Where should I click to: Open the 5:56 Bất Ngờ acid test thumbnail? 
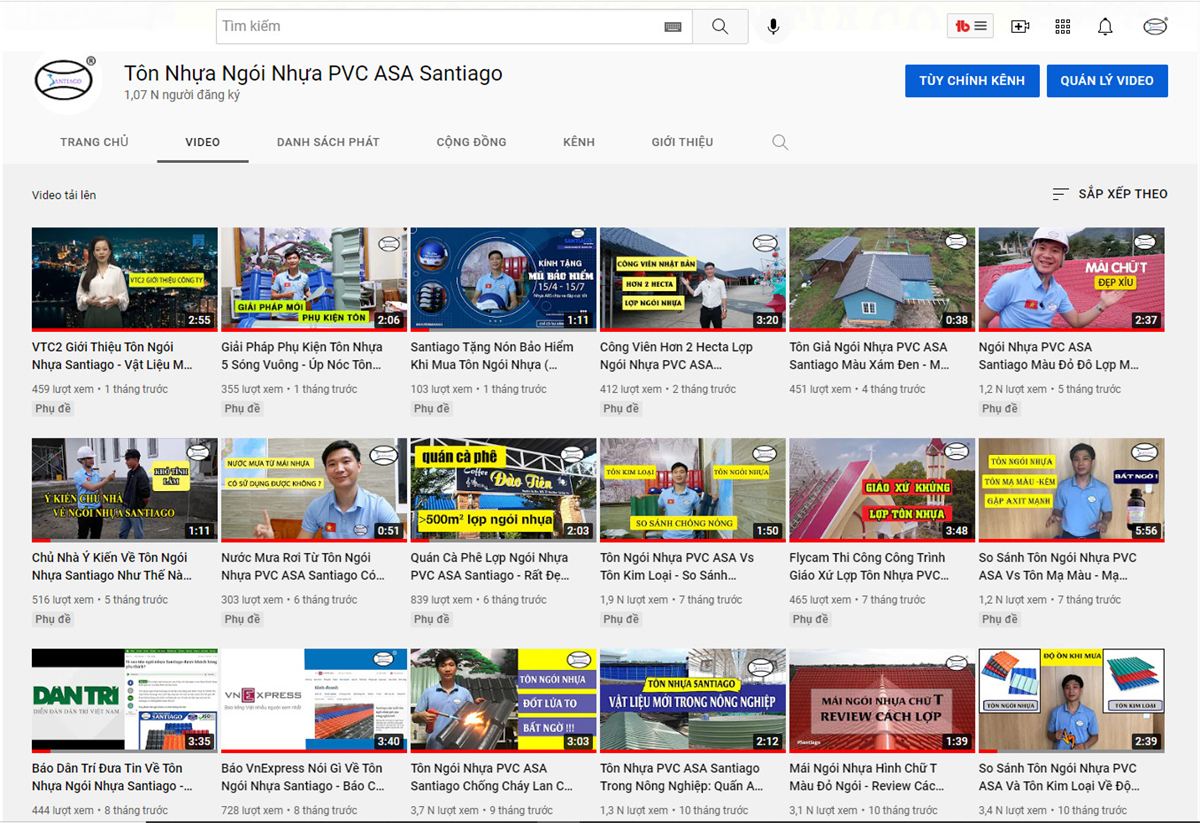pos(1071,490)
